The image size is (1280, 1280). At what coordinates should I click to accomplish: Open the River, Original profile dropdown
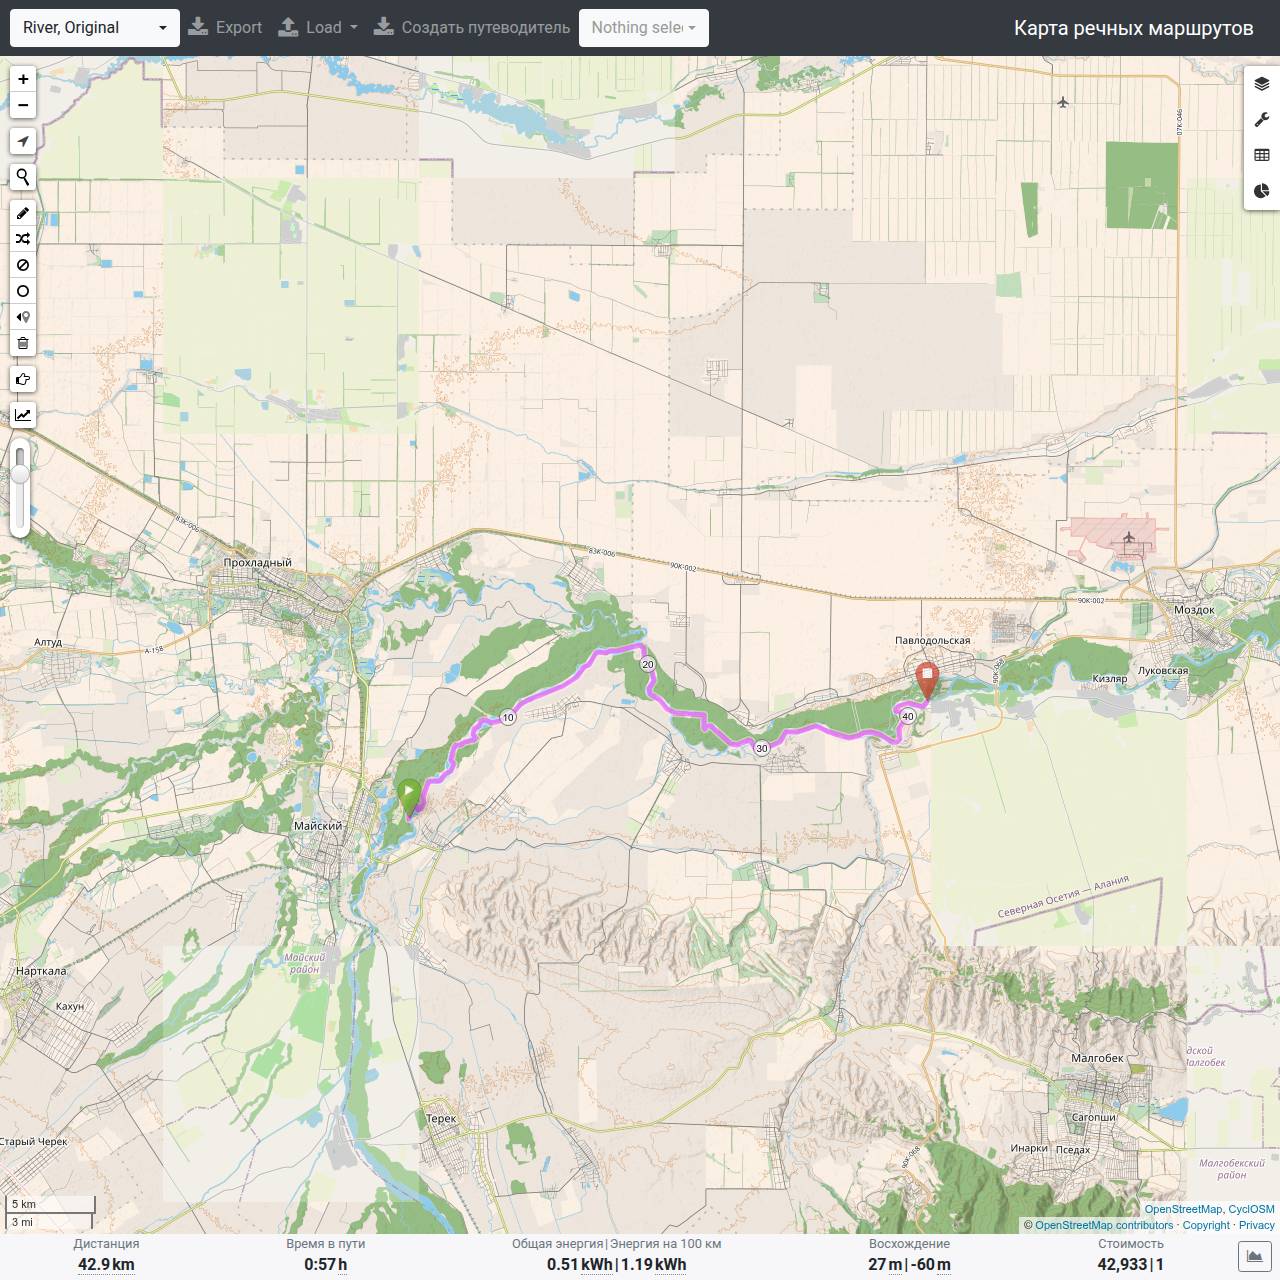click(x=95, y=28)
